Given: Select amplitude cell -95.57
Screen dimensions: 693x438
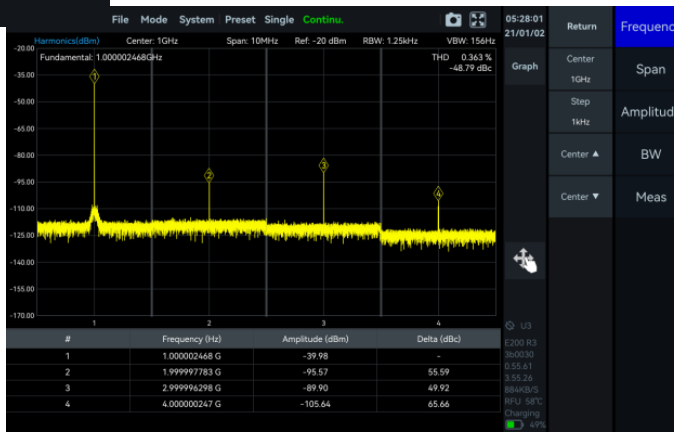Looking at the screenshot, I should tap(315, 372).
